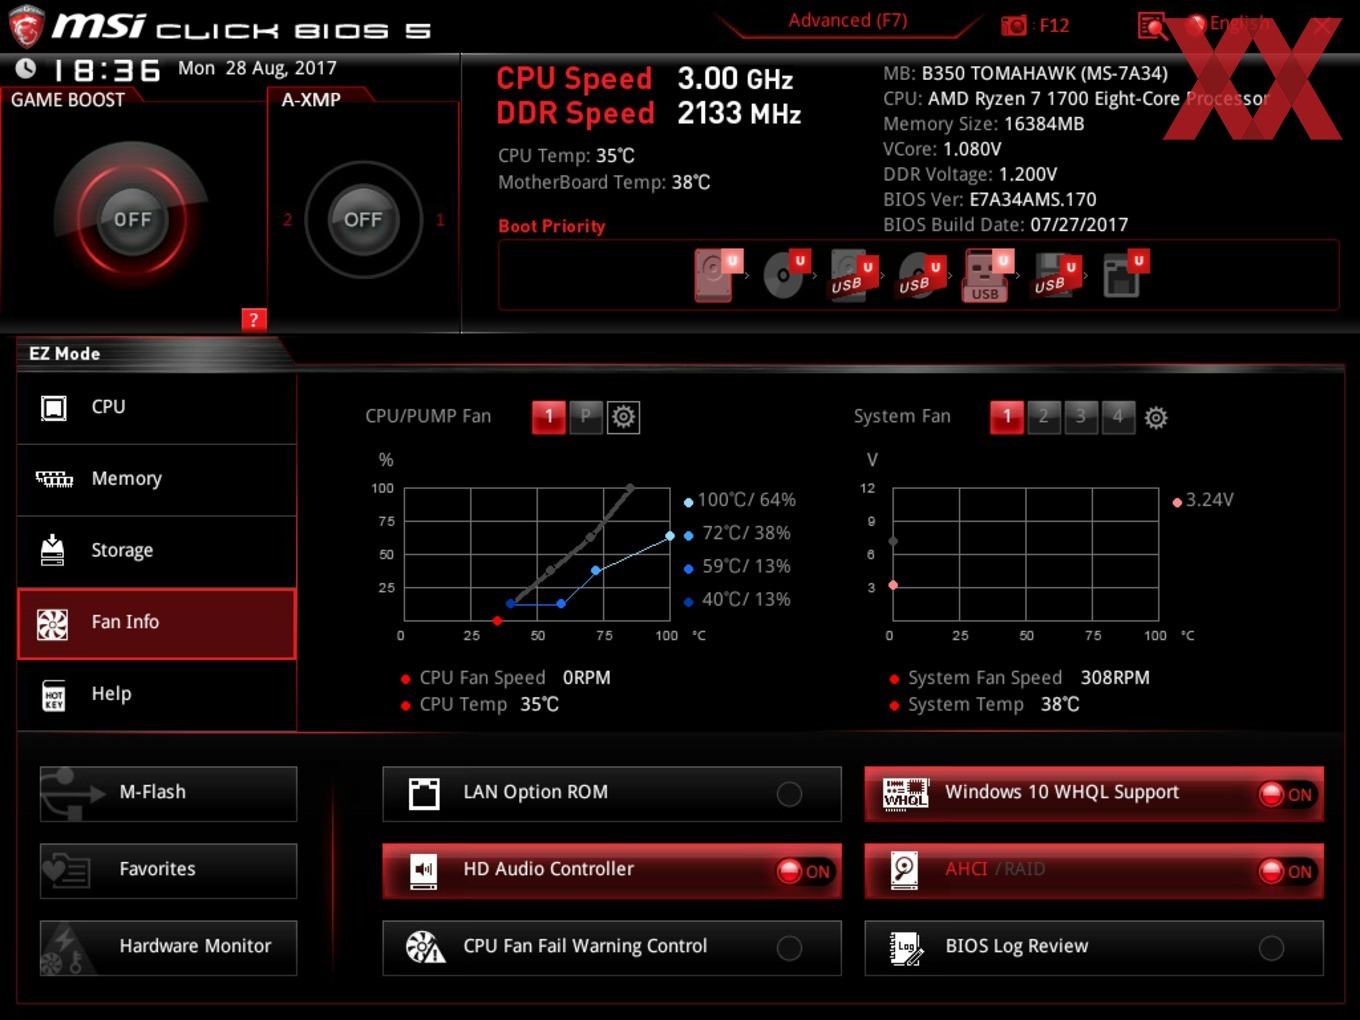Turn off Windows 10 WHQL Support switch
Viewport: 1360px width, 1020px height.
click(1288, 794)
